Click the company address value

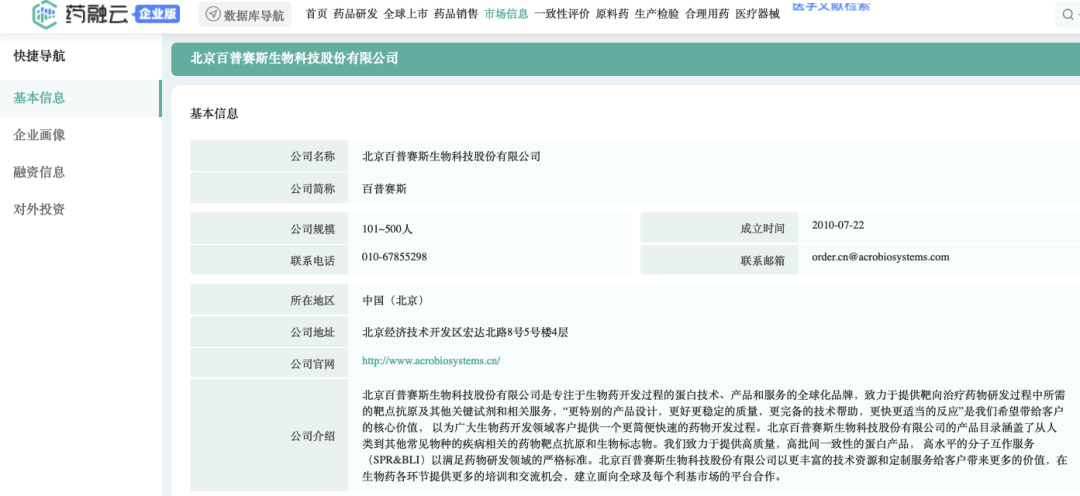[465, 333]
